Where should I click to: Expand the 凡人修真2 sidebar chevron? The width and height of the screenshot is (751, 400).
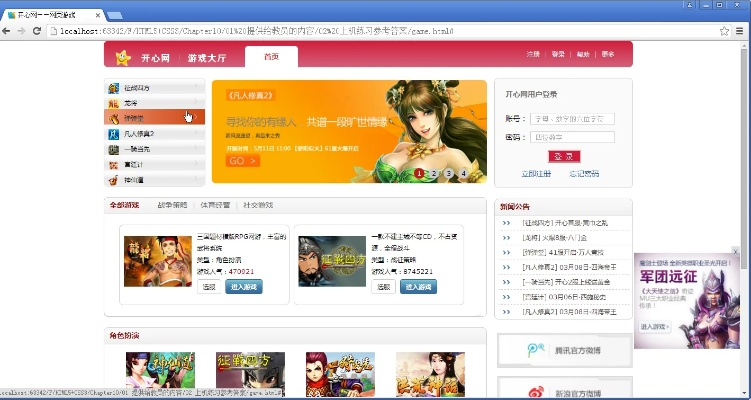(196, 133)
